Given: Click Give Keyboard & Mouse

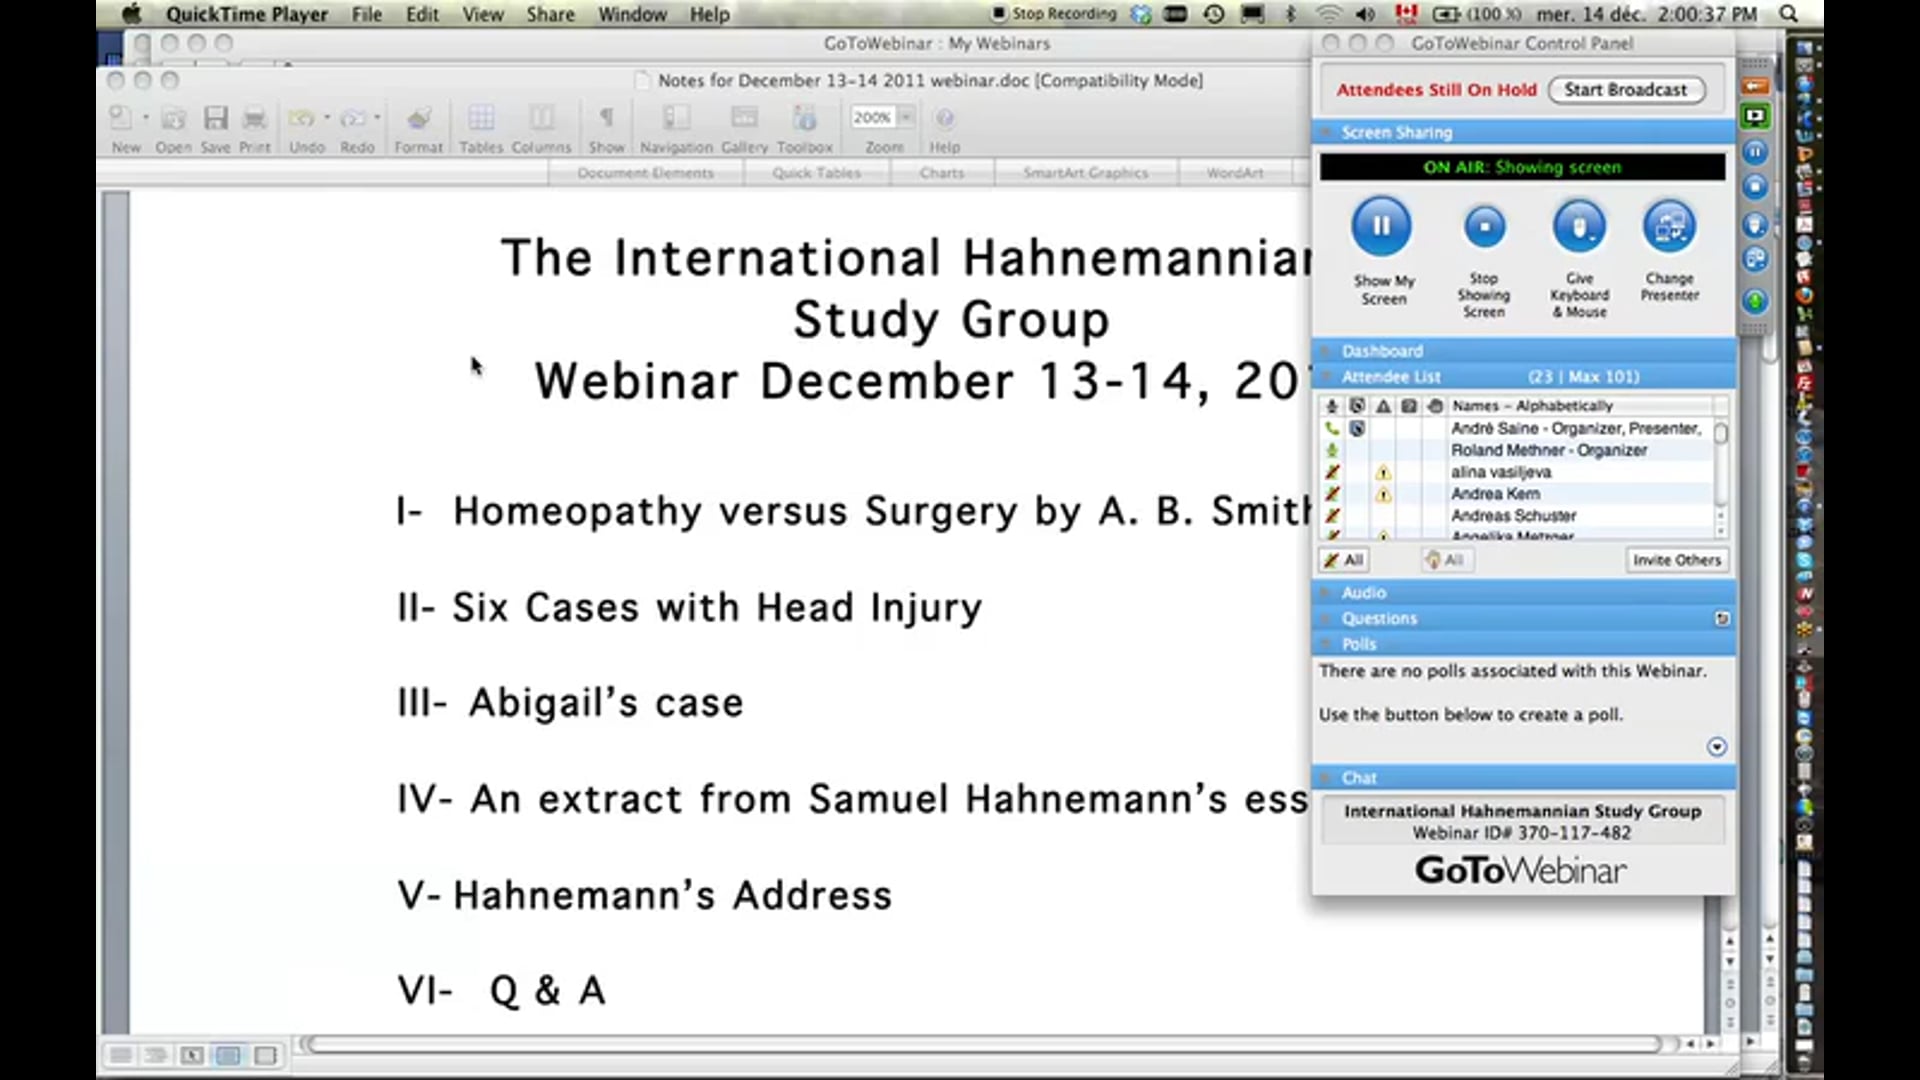Looking at the screenshot, I should (1578, 226).
